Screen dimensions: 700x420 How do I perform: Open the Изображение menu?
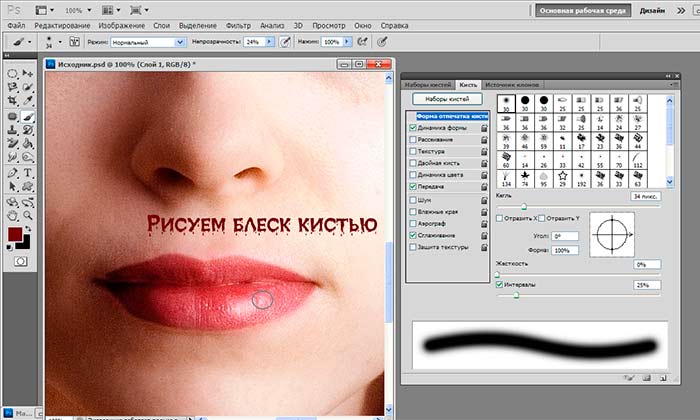point(121,25)
